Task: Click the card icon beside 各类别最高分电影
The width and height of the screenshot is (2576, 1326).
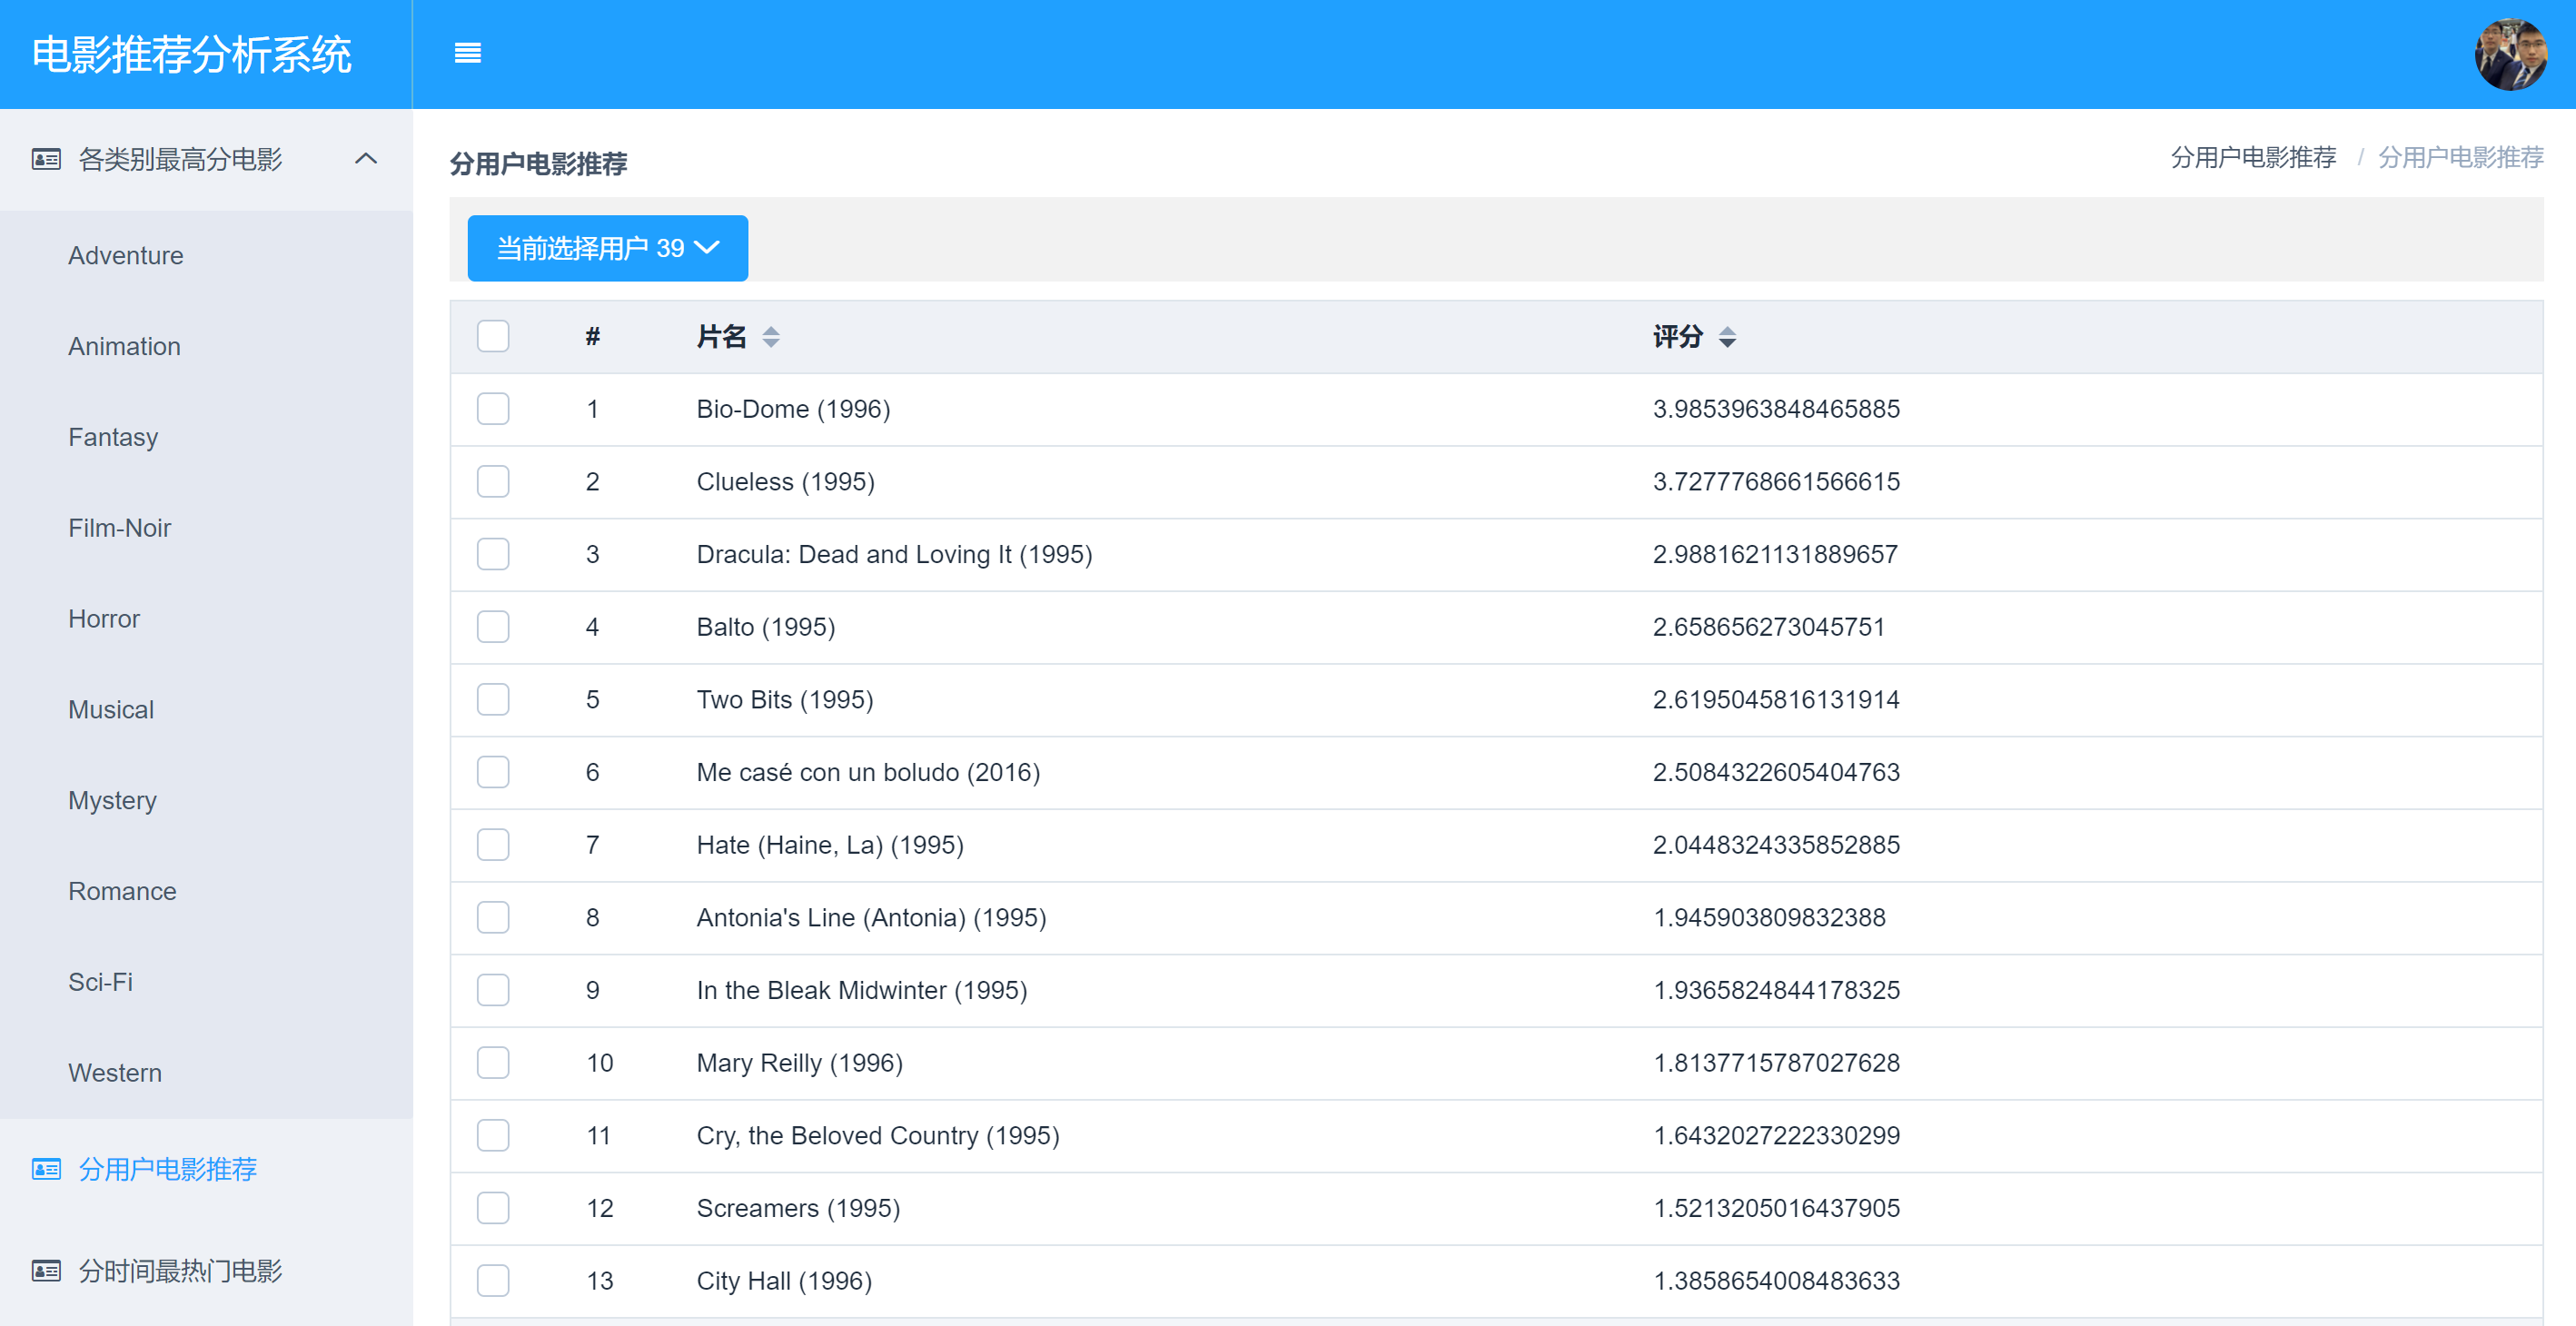Action: click(x=46, y=159)
